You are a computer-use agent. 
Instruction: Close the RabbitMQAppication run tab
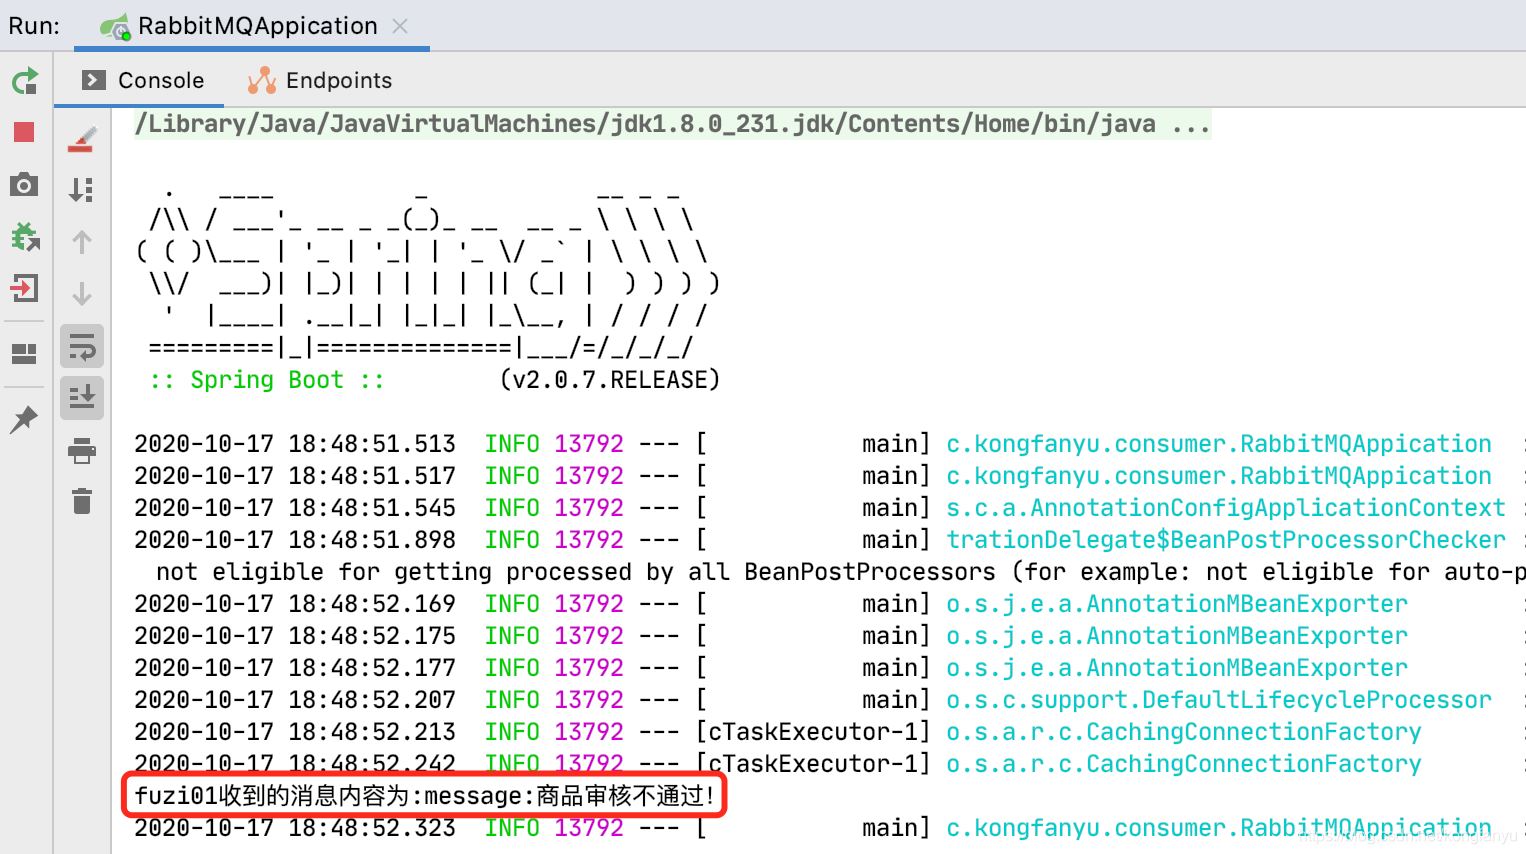400,26
